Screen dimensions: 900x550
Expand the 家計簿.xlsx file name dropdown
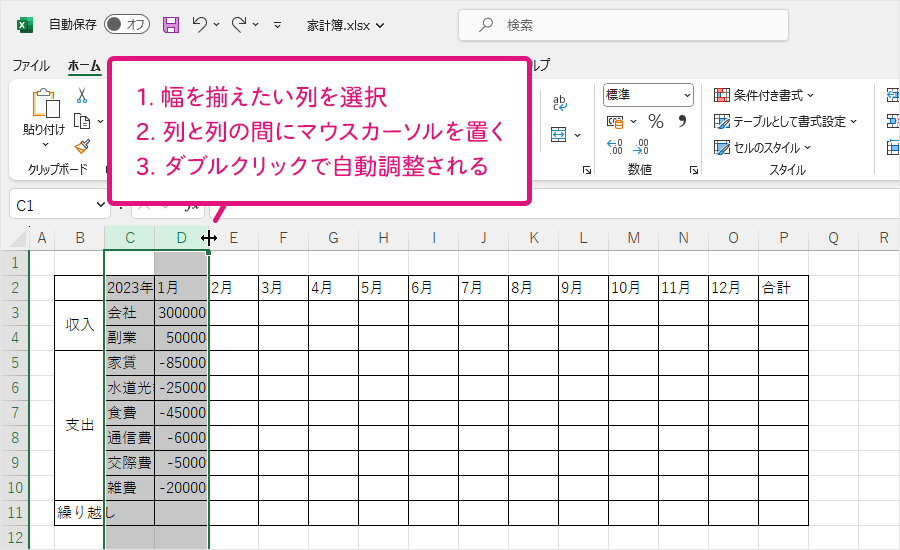coord(378,25)
